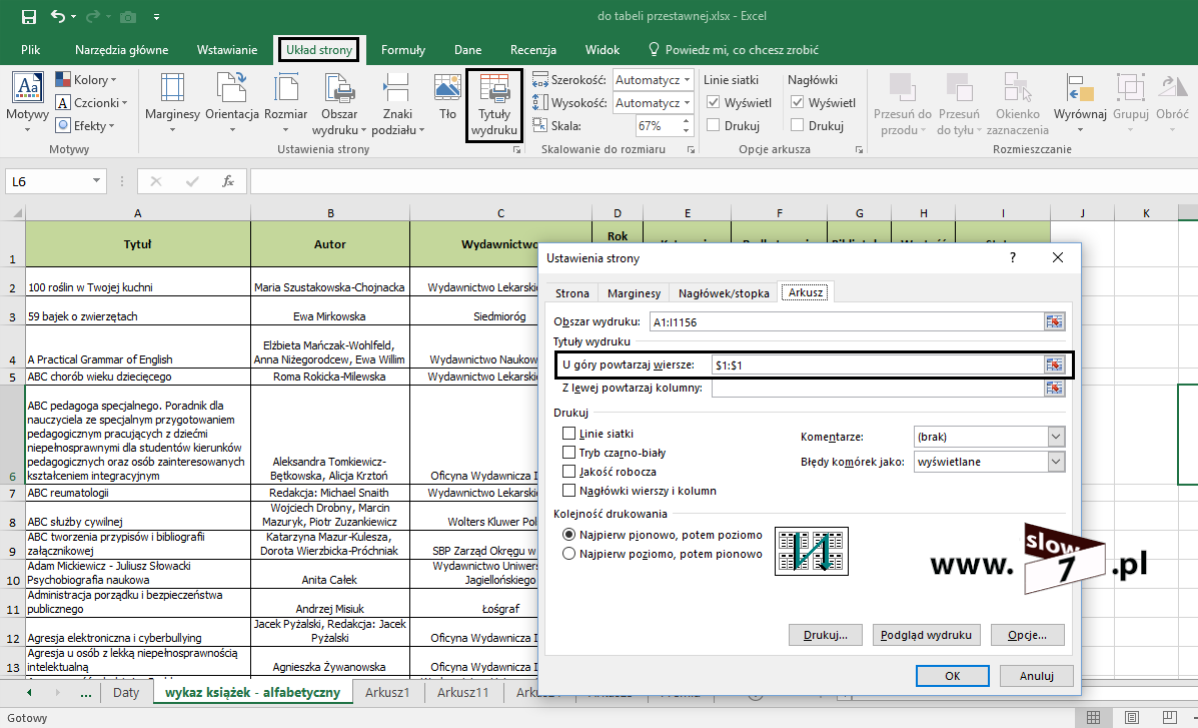Open Motywy themes gallery
This screenshot has height=728, width=1198.
coord(28,102)
